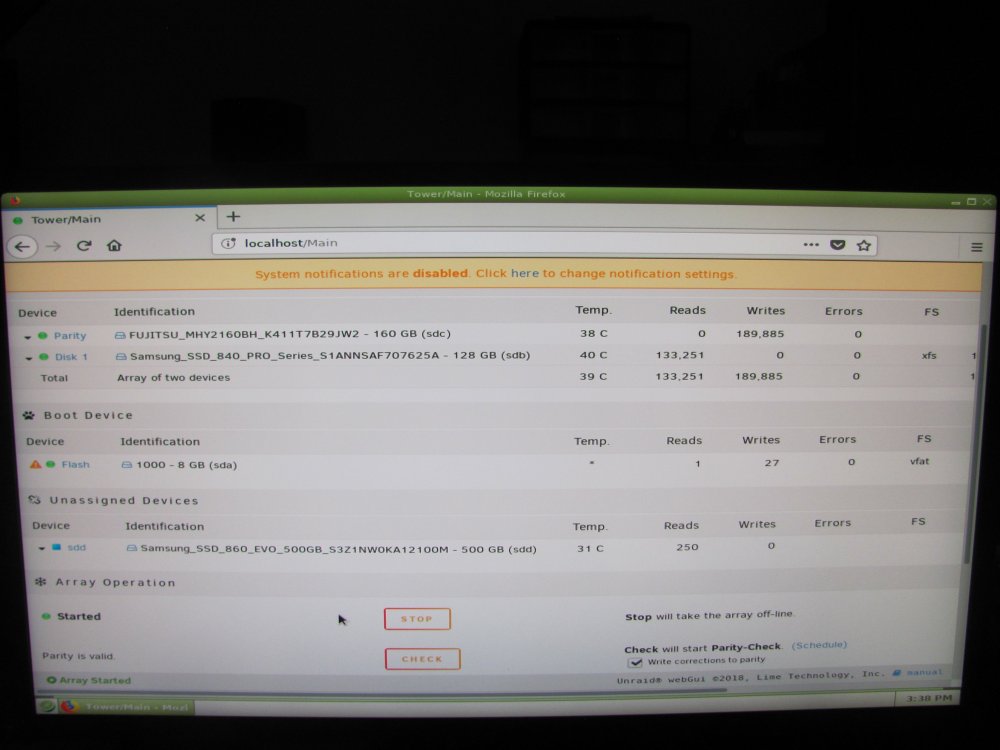This screenshot has width=1000, height=750.
Task: Open the Firefox home page icon
Action: pyautogui.click(x=114, y=245)
